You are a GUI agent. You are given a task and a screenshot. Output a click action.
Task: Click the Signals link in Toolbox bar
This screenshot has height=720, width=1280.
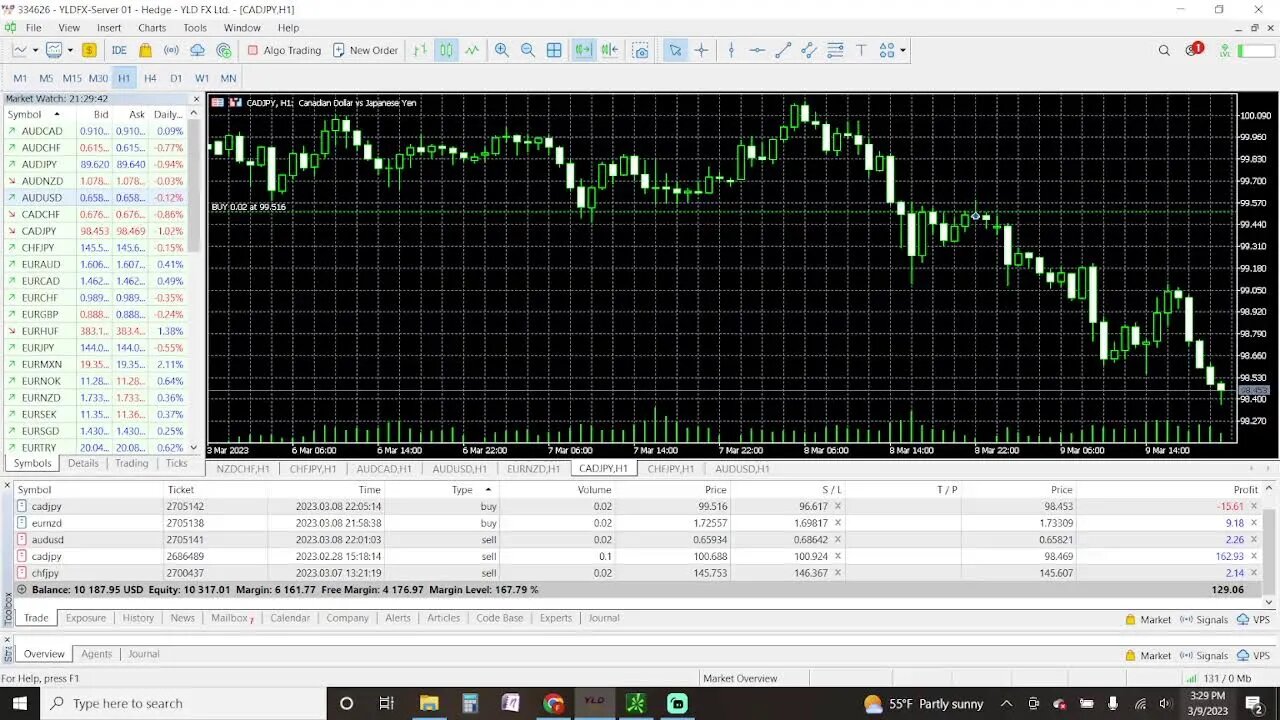point(1204,620)
